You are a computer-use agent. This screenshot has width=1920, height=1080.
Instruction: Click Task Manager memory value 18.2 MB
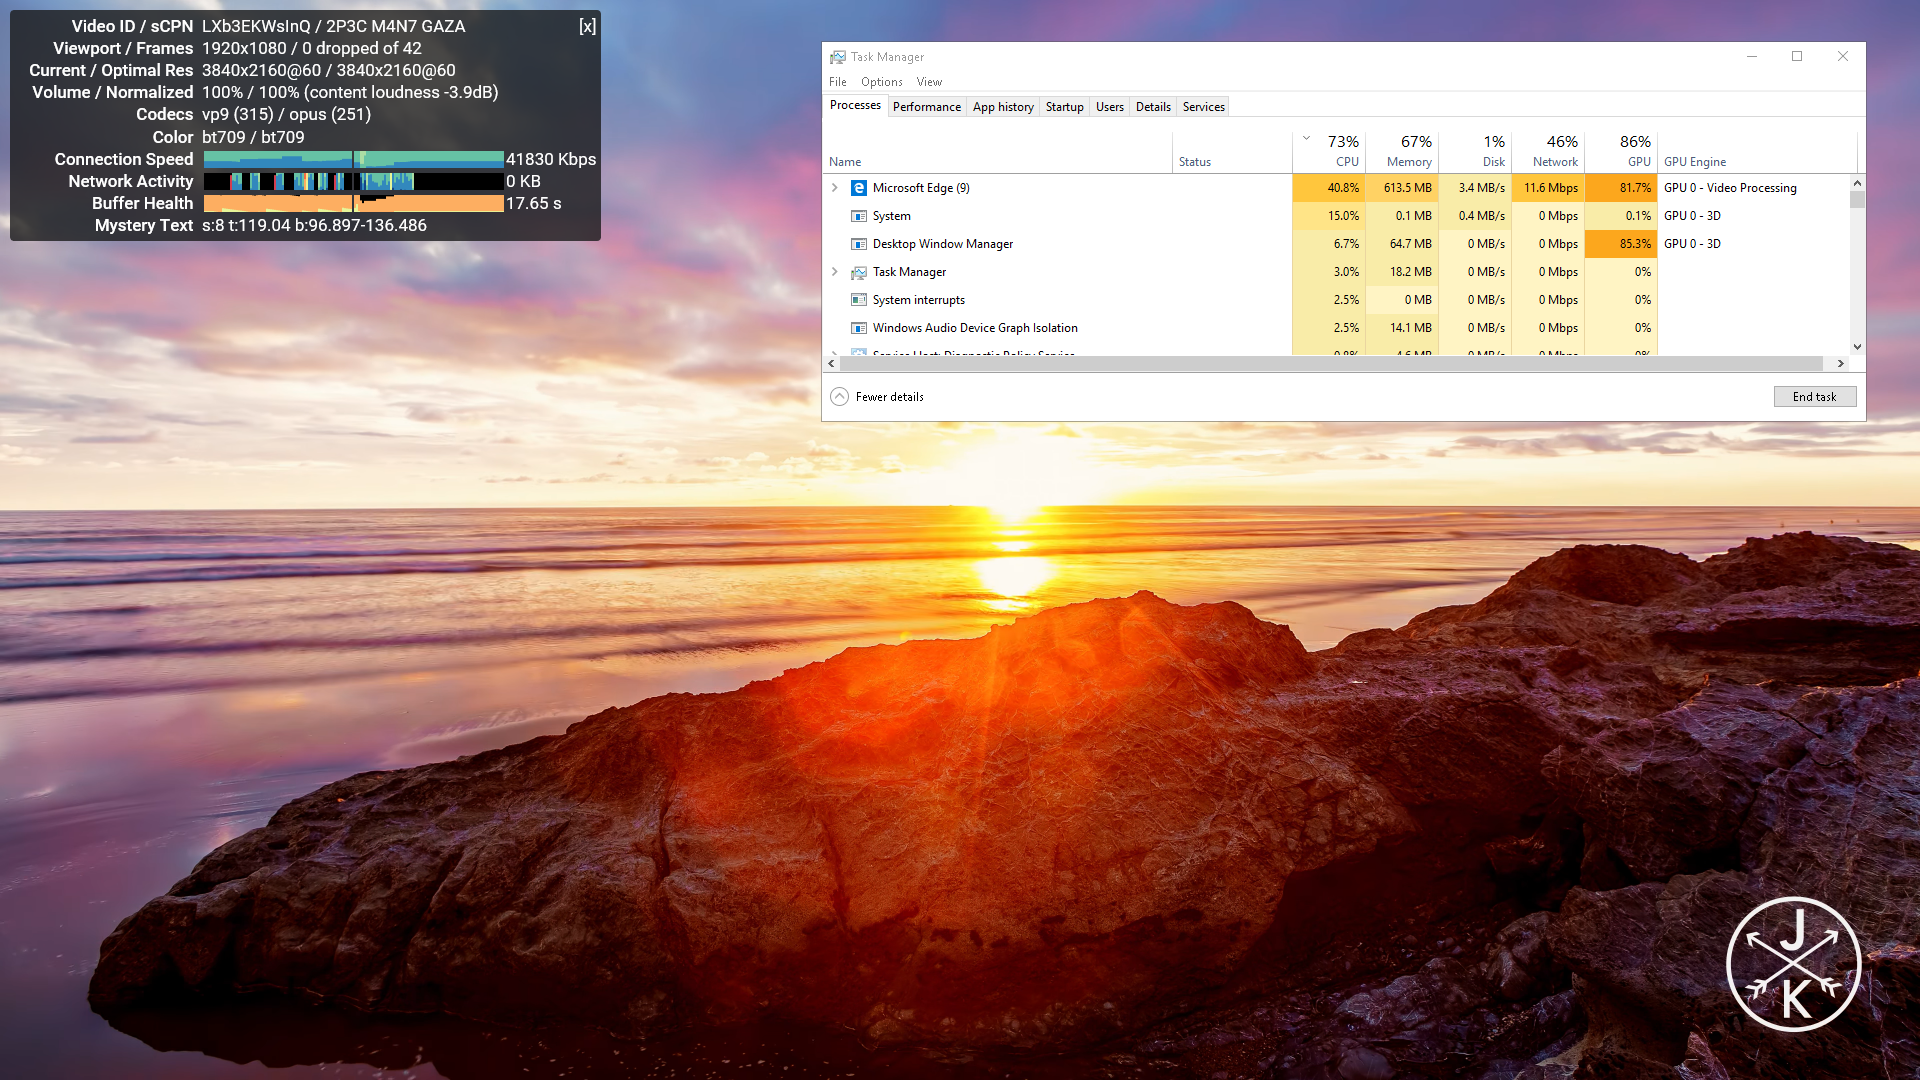[1402, 272]
